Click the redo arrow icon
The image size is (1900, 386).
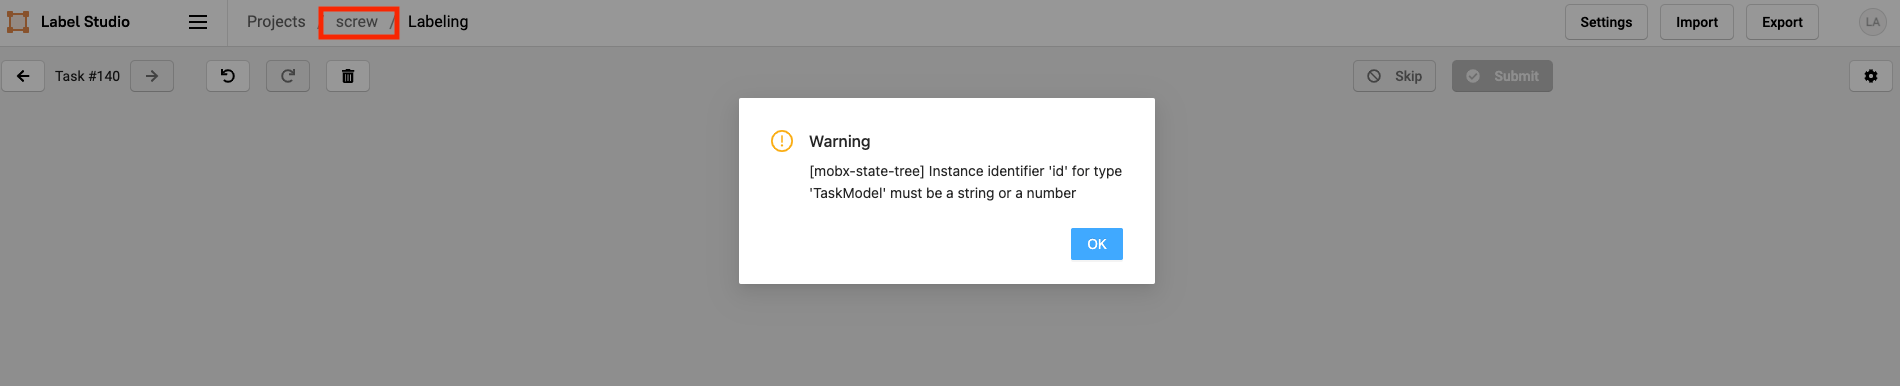288,76
